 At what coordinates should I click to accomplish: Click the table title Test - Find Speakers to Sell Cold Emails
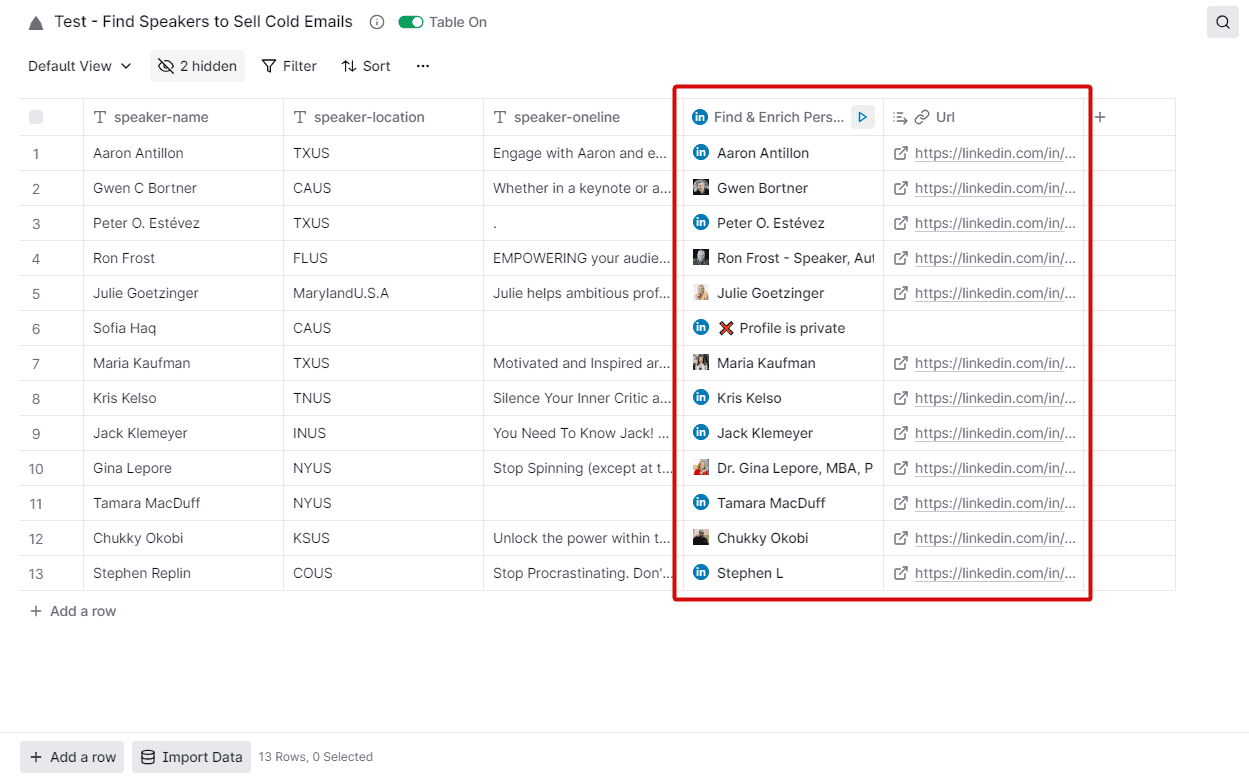204,22
